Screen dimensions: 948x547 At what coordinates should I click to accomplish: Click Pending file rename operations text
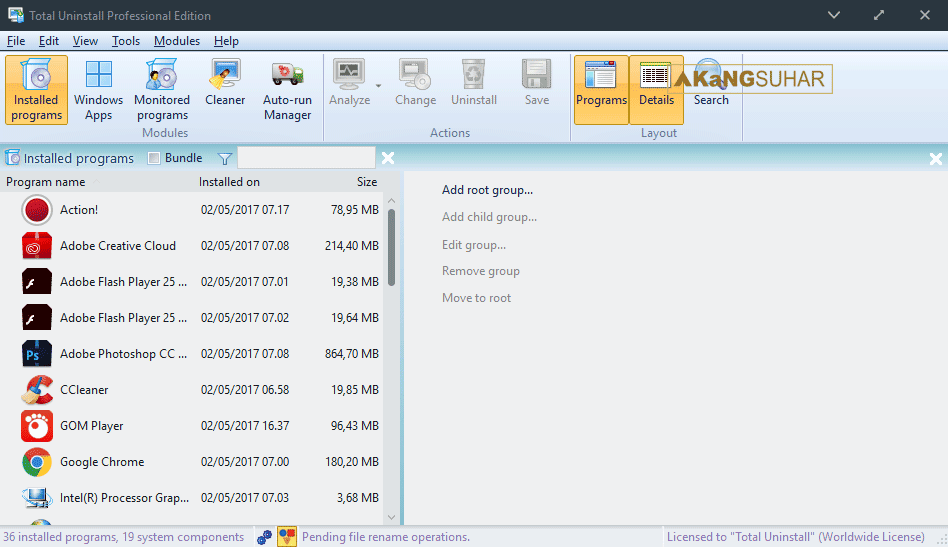point(386,537)
